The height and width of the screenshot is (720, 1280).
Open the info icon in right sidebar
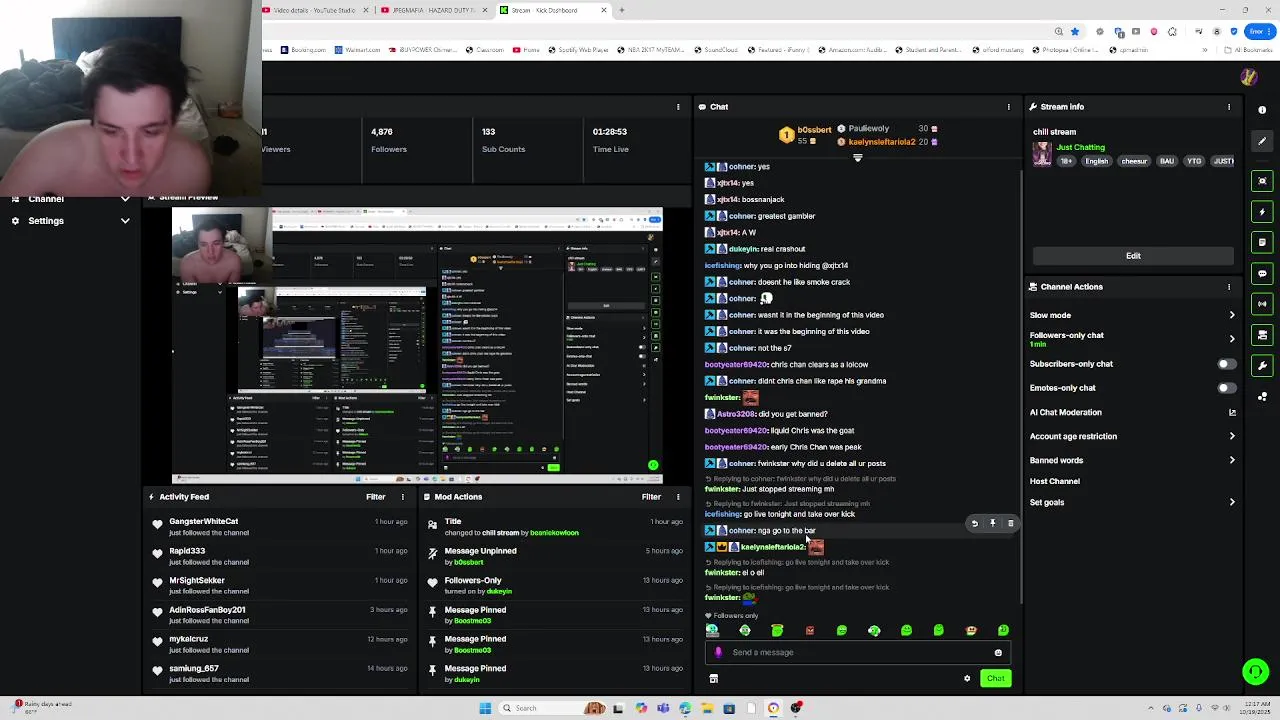[x=1262, y=110]
